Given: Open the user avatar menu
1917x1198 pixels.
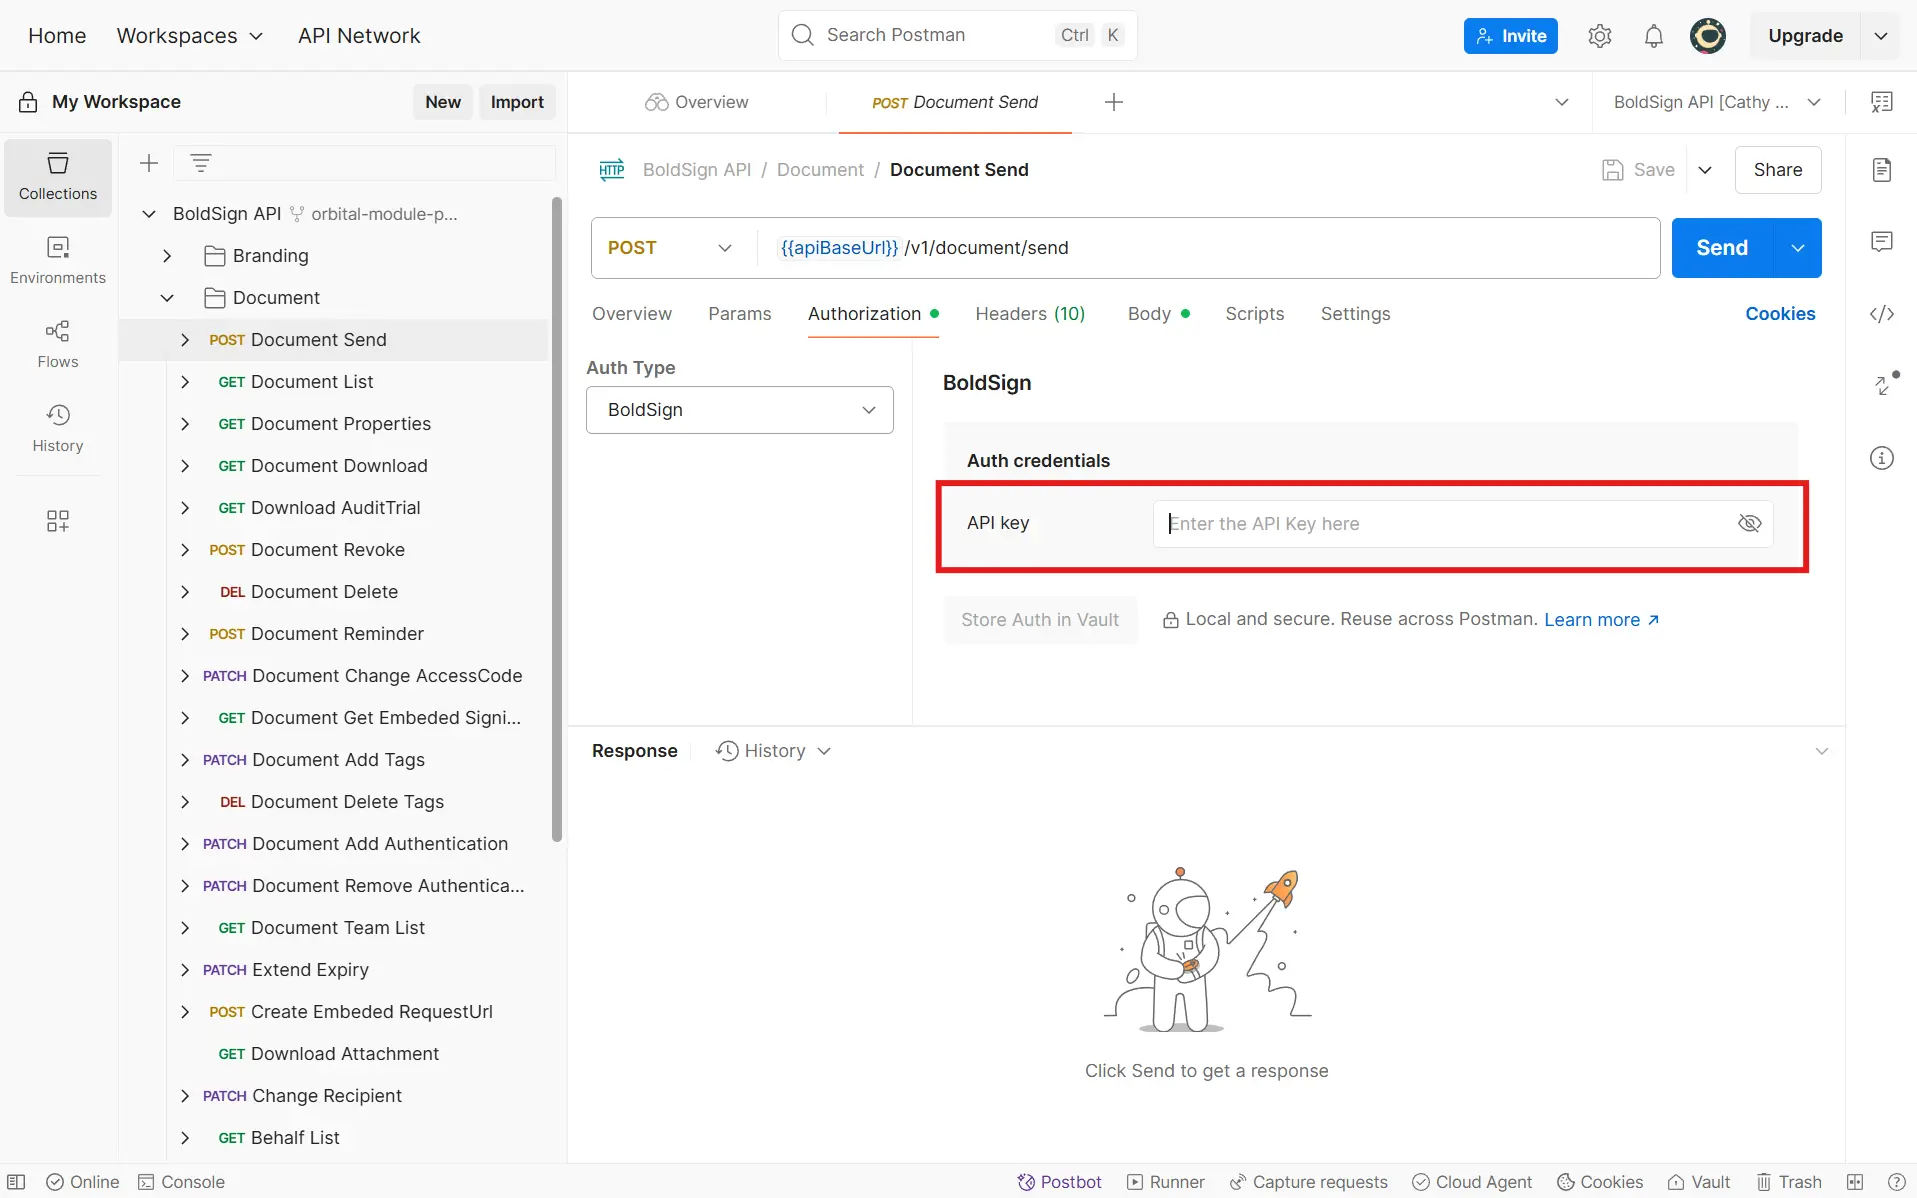Looking at the screenshot, I should pyautogui.click(x=1708, y=36).
